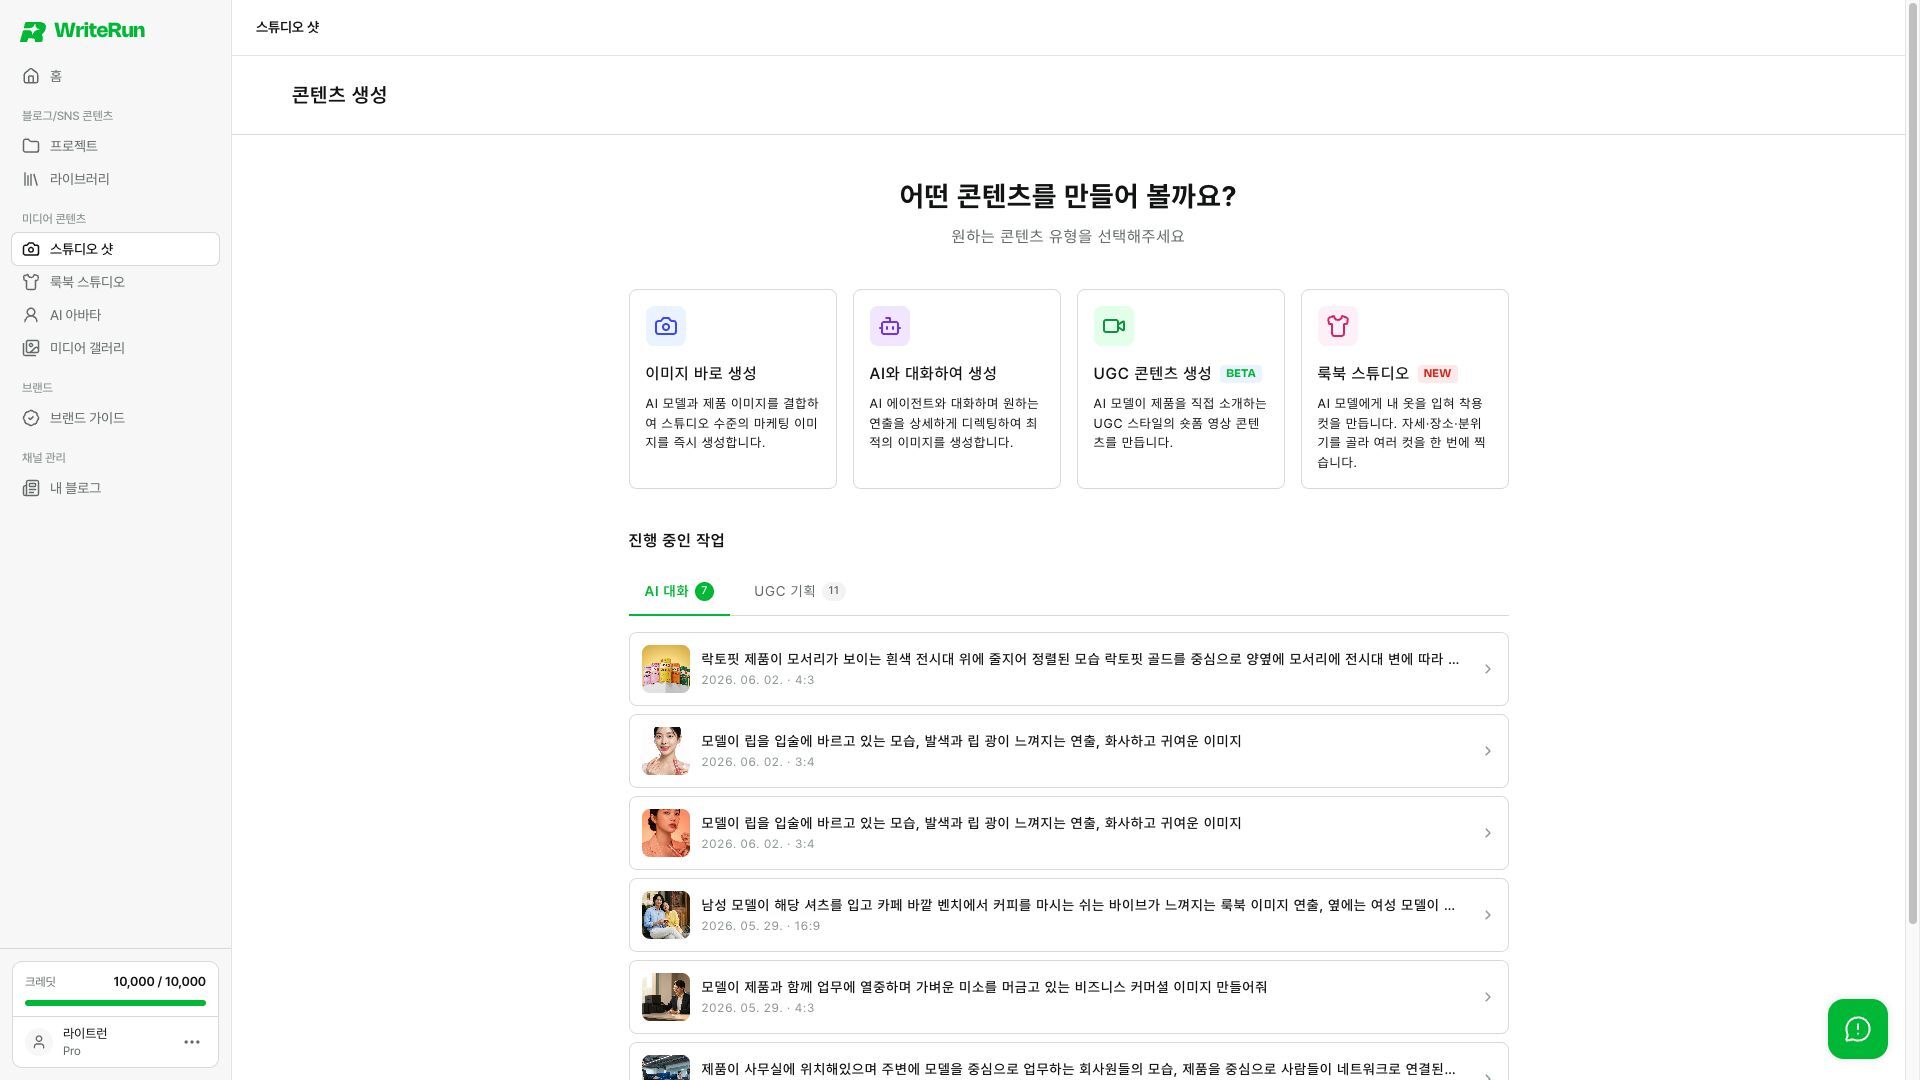Open the green chat support bubble
Viewport: 1920px width, 1080px height.
pyautogui.click(x=1858, y=1029)
